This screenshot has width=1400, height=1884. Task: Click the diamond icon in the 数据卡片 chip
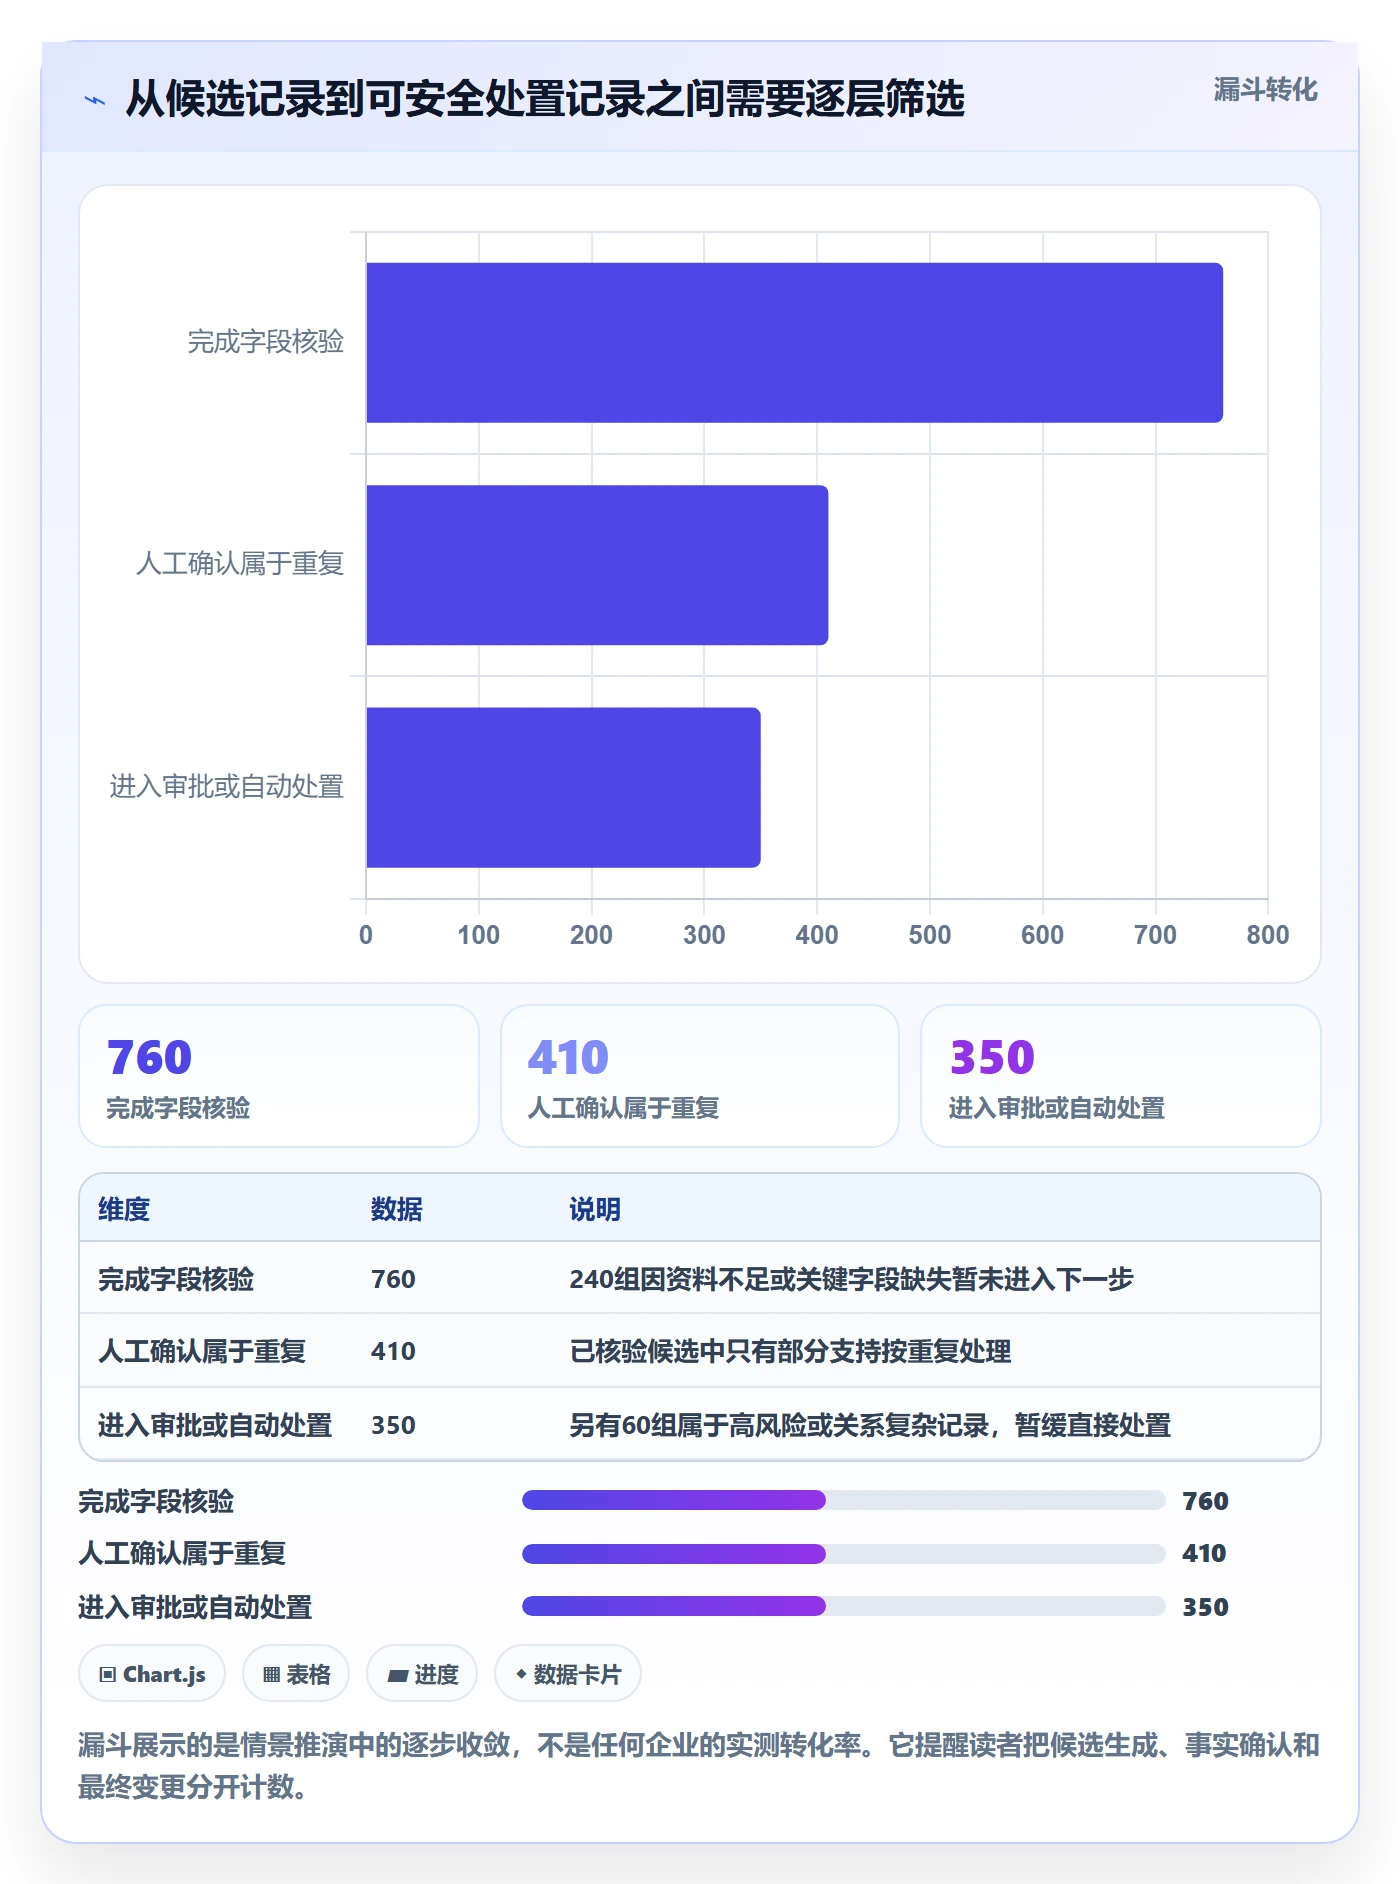(x=521, y=1673)
